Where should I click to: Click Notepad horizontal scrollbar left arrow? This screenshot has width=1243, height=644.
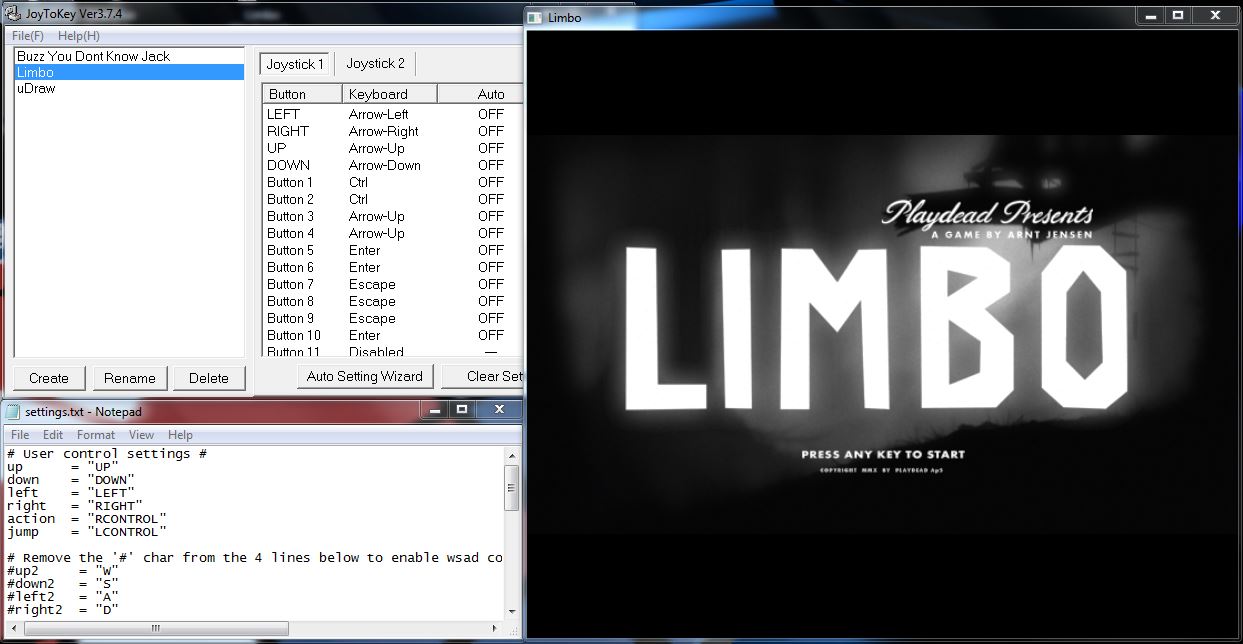13,628
